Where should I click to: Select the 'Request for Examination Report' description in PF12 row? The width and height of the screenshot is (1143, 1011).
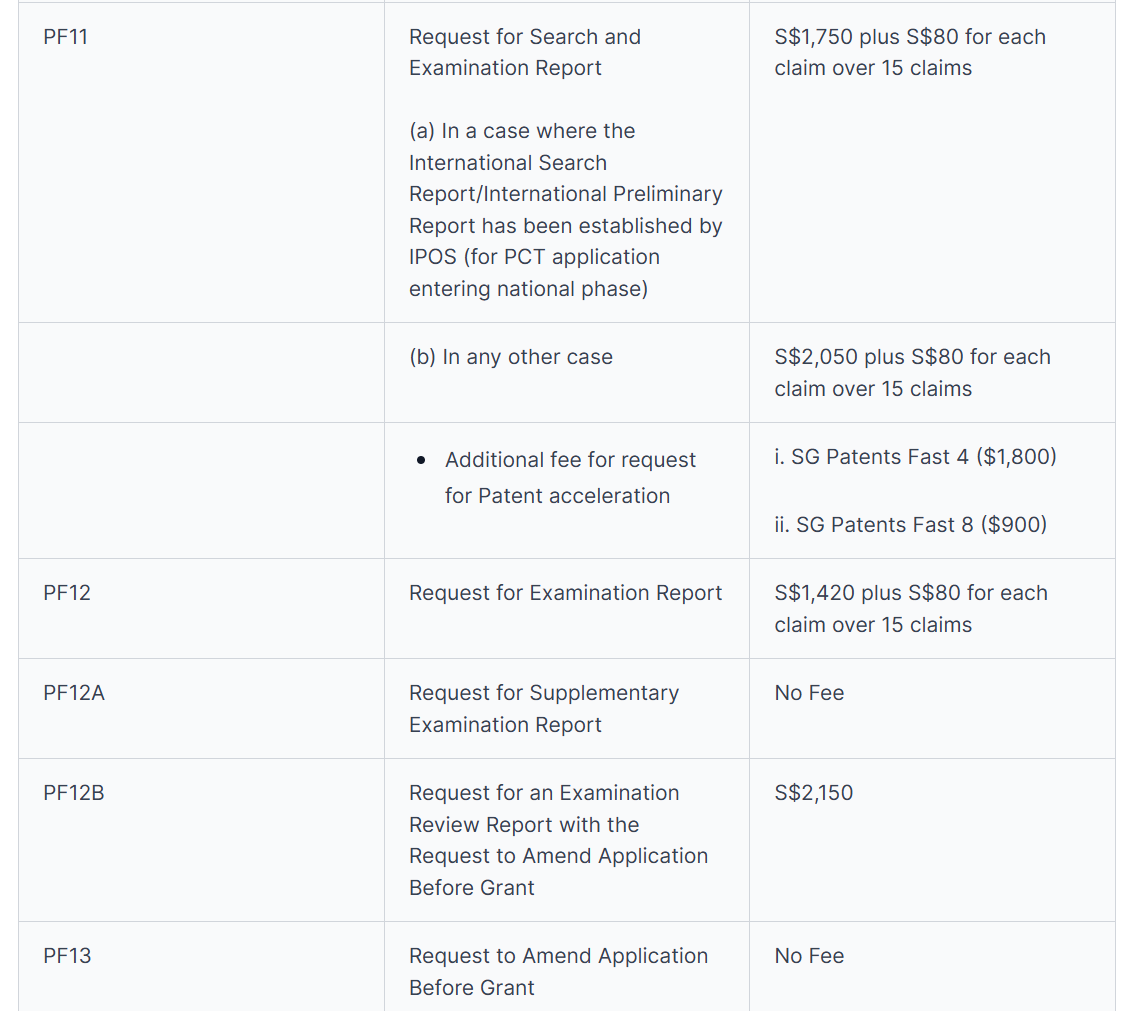565,593
